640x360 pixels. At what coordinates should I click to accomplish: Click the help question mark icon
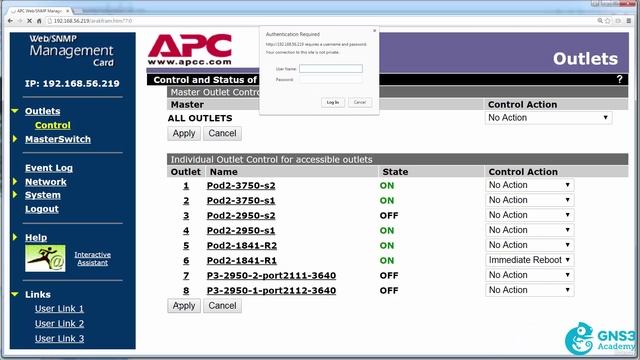point(620,79)
